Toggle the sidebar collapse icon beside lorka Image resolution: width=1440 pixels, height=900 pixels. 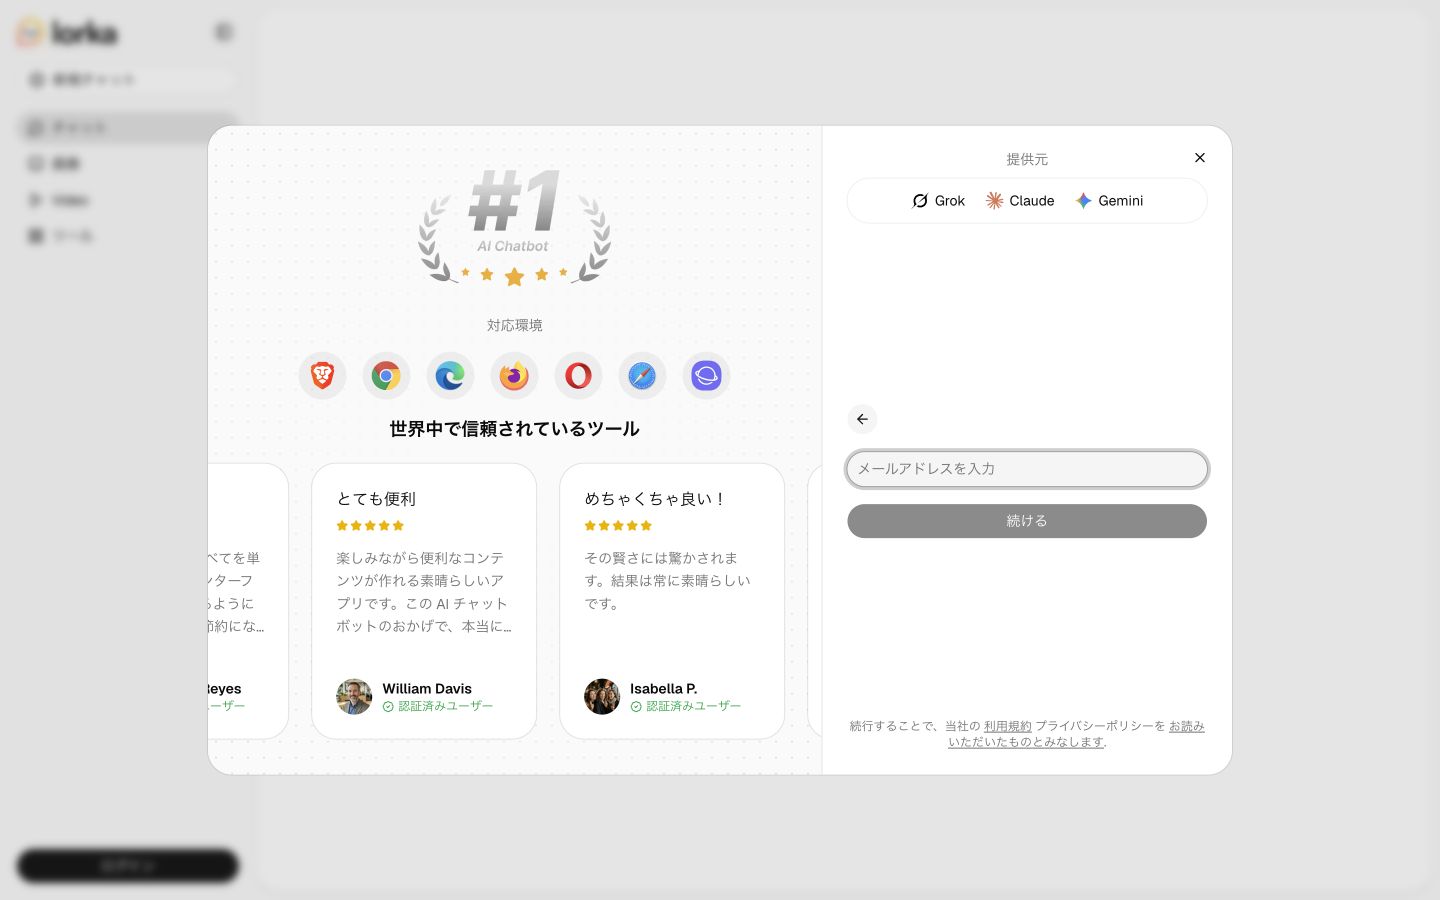(x=224, y=33)
